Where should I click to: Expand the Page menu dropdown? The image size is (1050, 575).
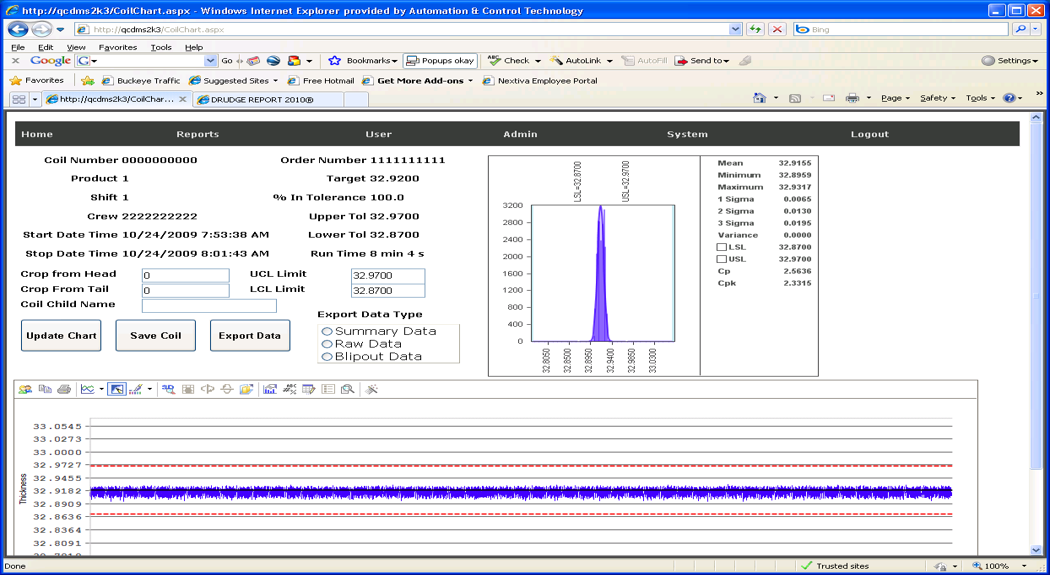pos(895,98)
